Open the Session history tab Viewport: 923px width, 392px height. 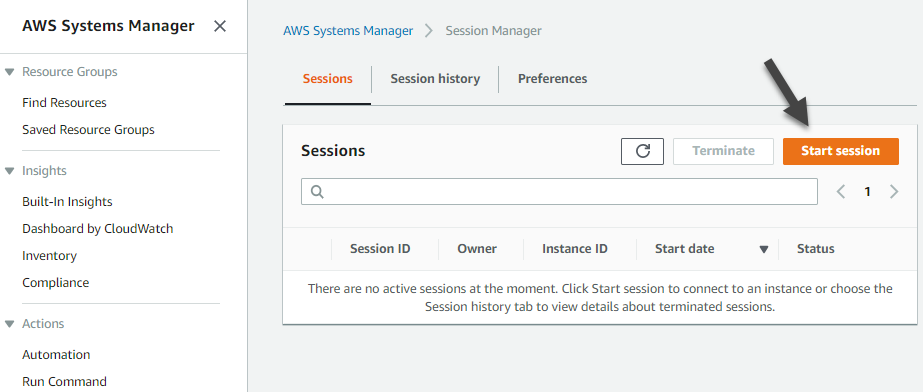[435, 79]
